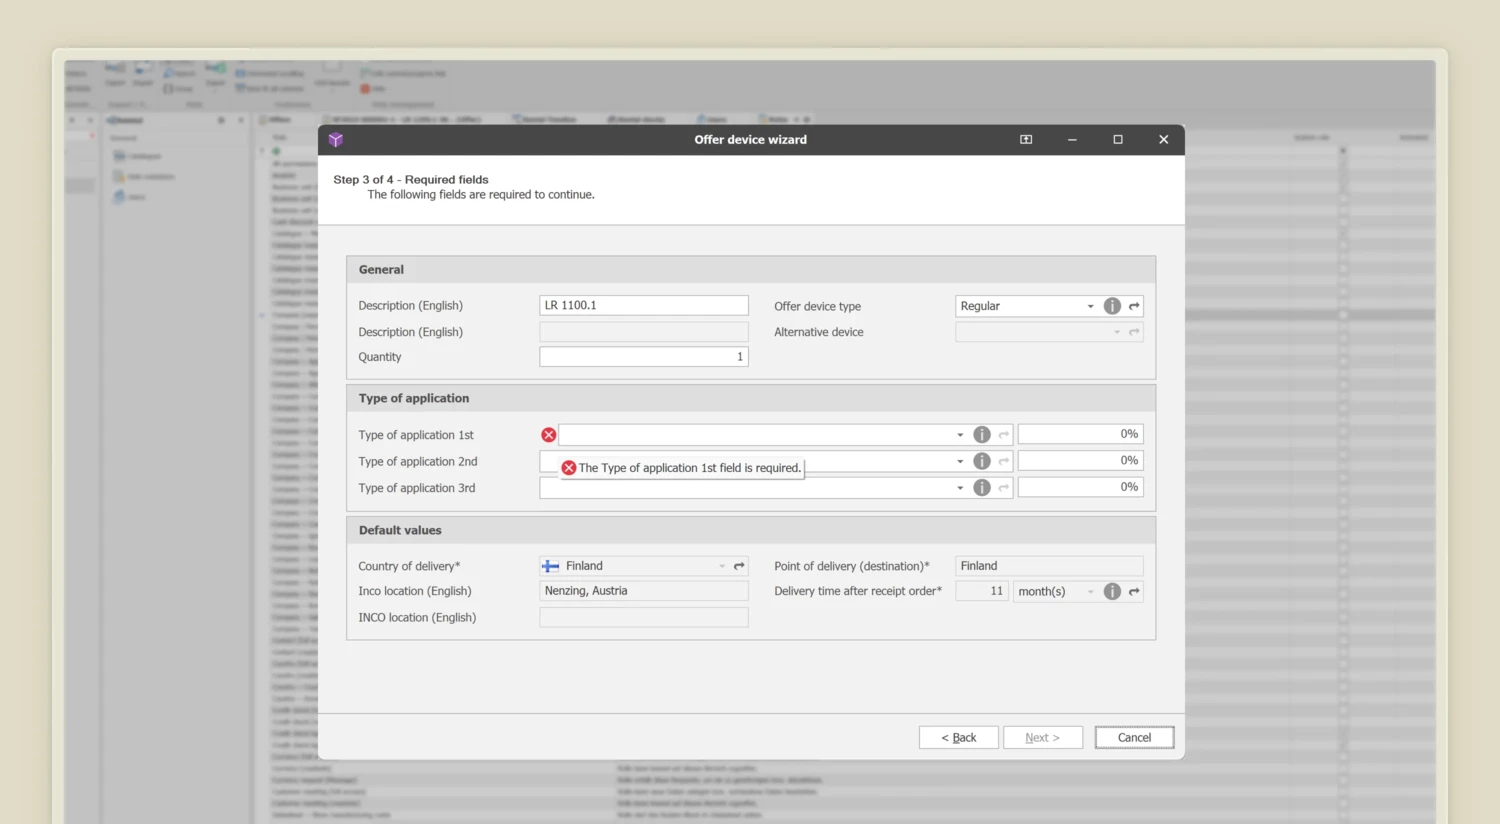Expand the Type of application 3rd dropdown
Image resolution: width=1500 pixels, height=824 pixels.
[x=960, y=487]
